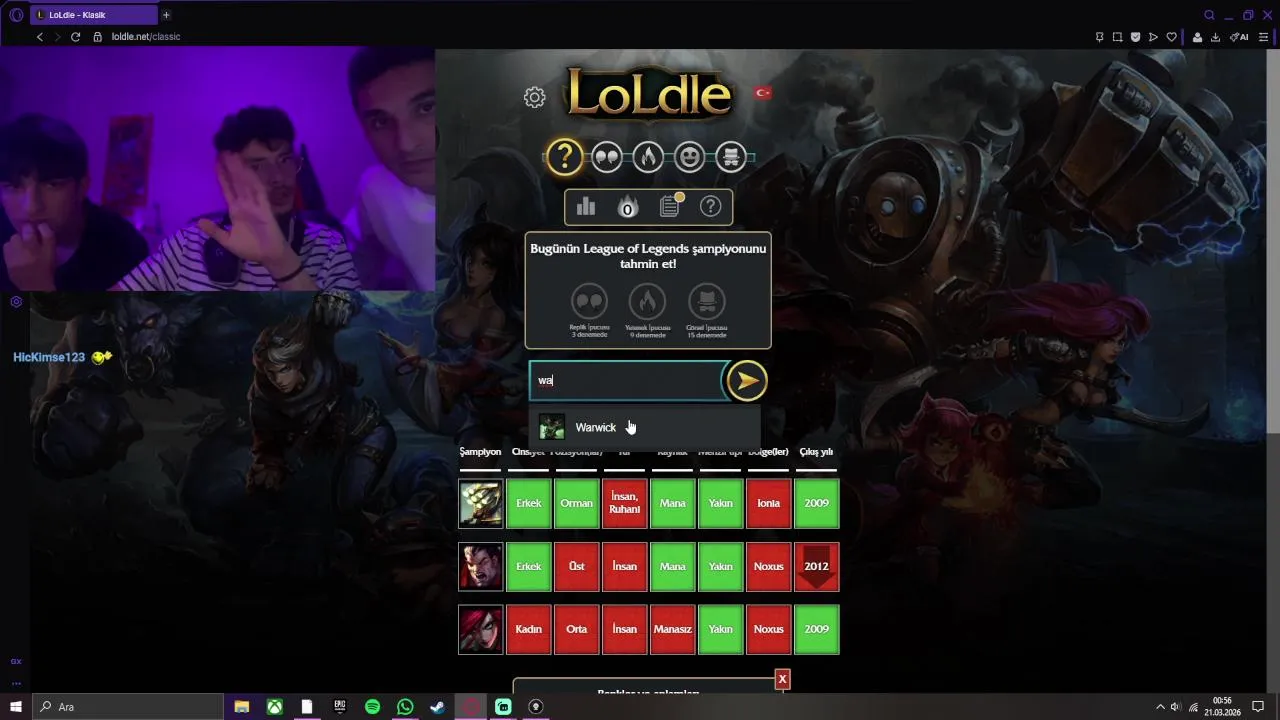Select the LoLdle - Klasik browser tab
The image size is (1280, 720).
pyautogui.click(x=93, y=15)
